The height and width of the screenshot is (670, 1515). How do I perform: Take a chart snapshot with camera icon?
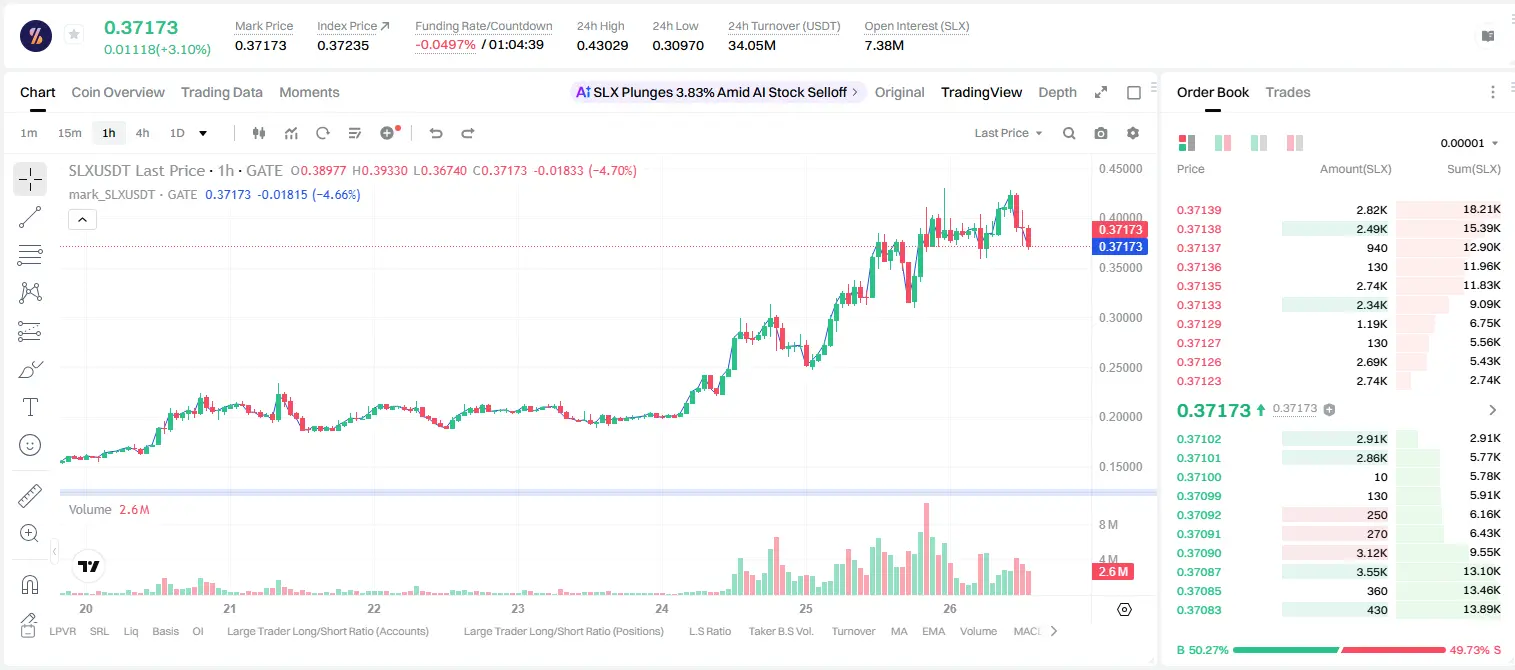click(1101, 133)
